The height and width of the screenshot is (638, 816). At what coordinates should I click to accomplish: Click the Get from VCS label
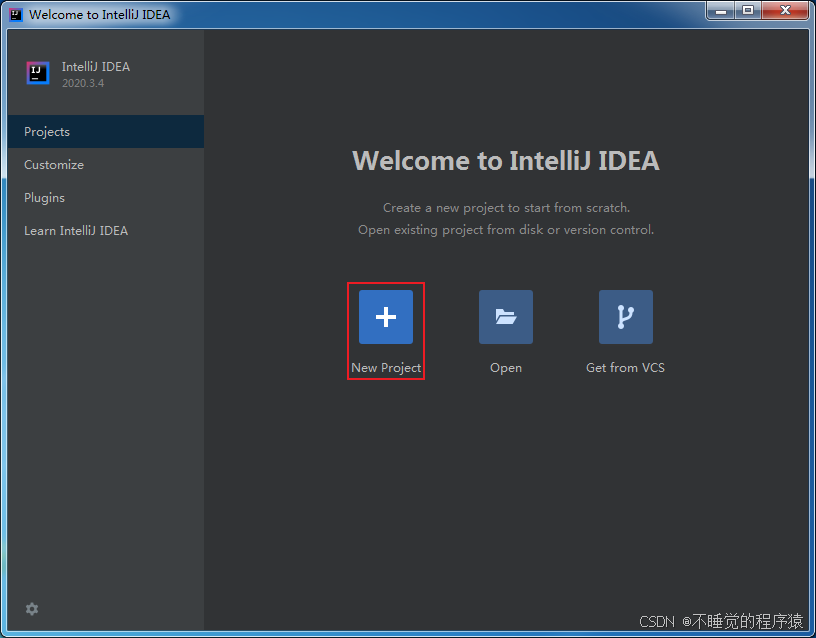[626, 367]
